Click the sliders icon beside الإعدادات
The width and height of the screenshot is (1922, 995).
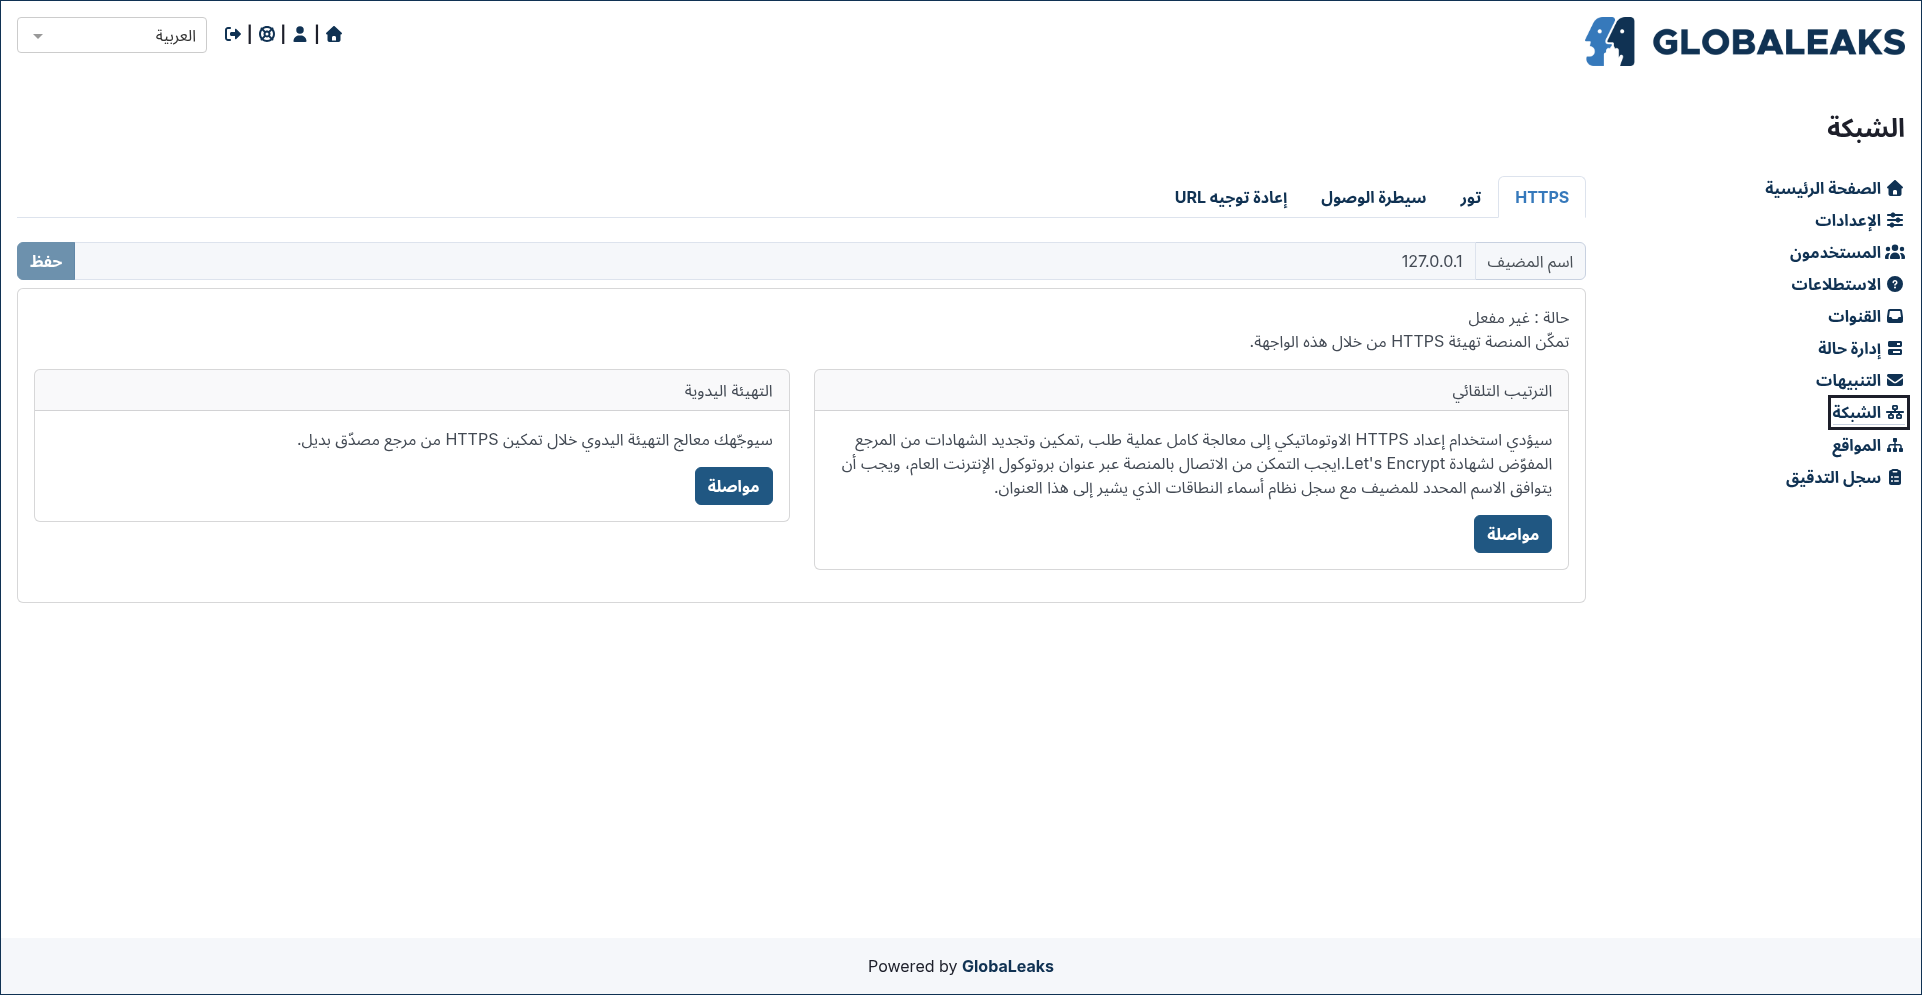point(1895,220)
